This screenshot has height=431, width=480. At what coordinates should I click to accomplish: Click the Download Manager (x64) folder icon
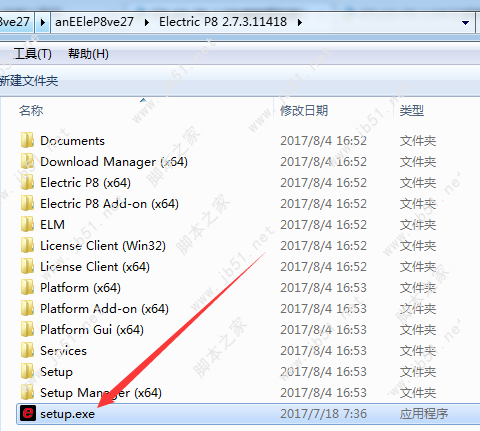27,161
